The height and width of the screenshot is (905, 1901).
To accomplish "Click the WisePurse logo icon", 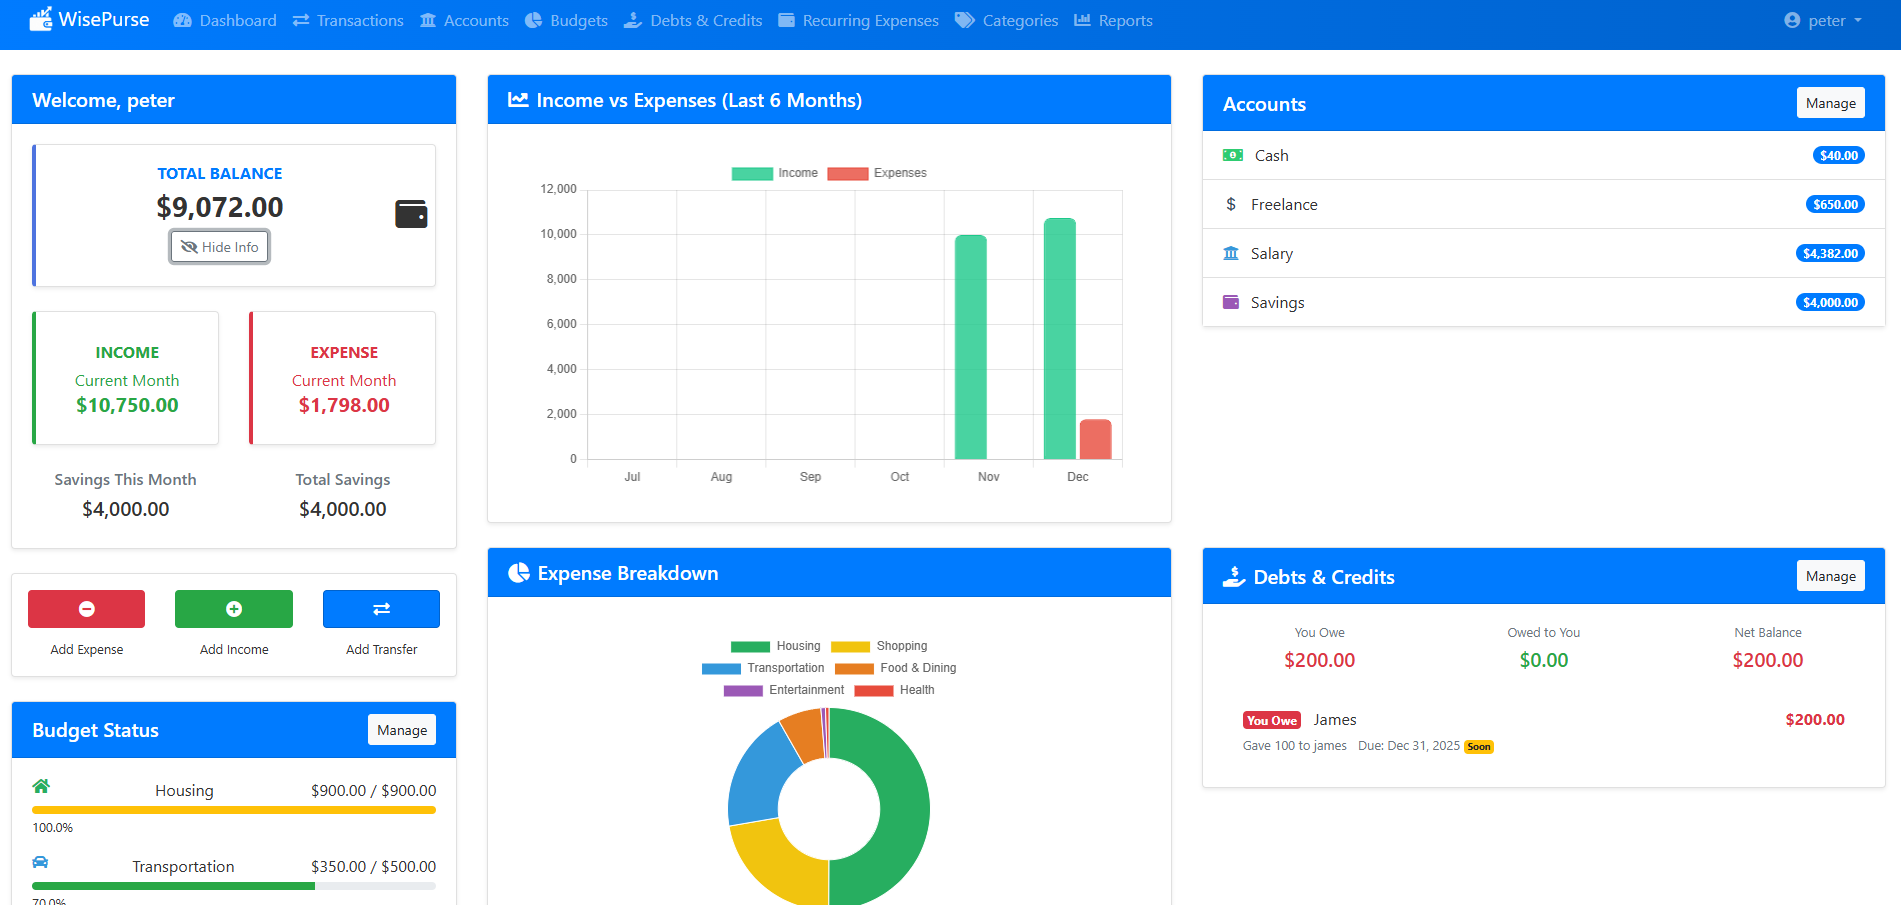I will click(x=40, y=18).
